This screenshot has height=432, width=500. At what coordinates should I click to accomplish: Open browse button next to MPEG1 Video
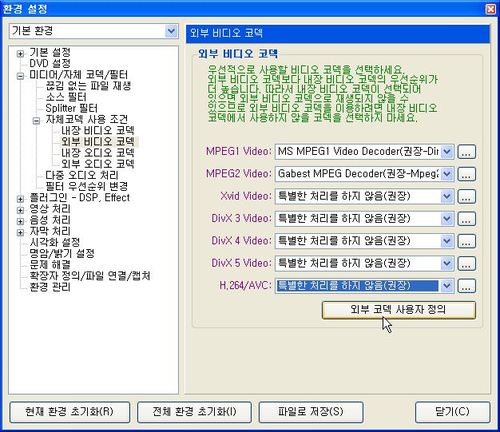tap(466, 152)
